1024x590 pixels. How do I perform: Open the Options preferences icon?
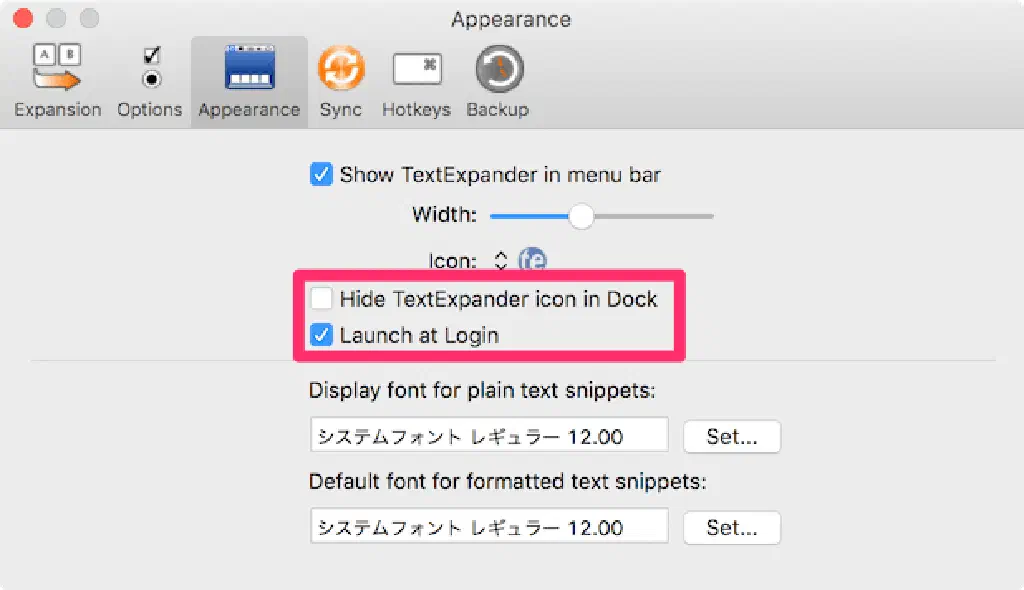point(150,70)
